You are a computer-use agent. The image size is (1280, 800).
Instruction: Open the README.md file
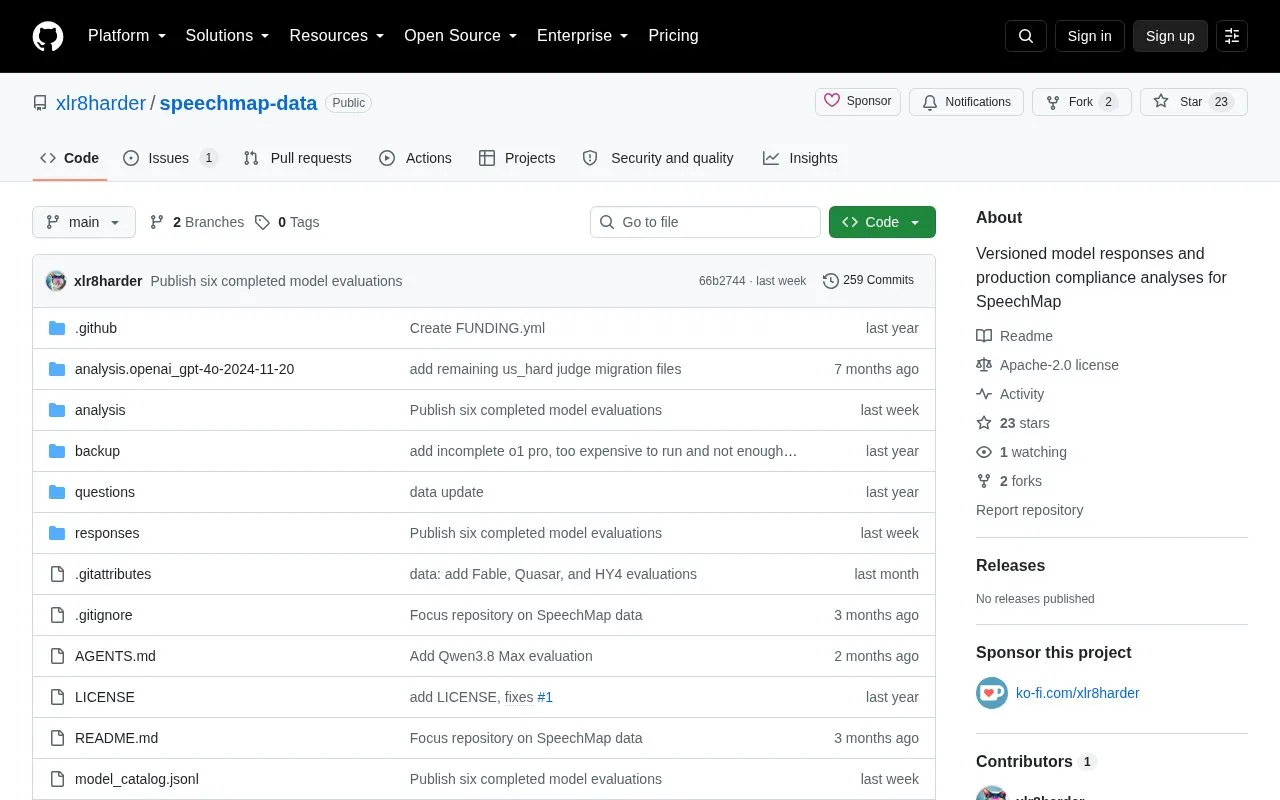116,738
